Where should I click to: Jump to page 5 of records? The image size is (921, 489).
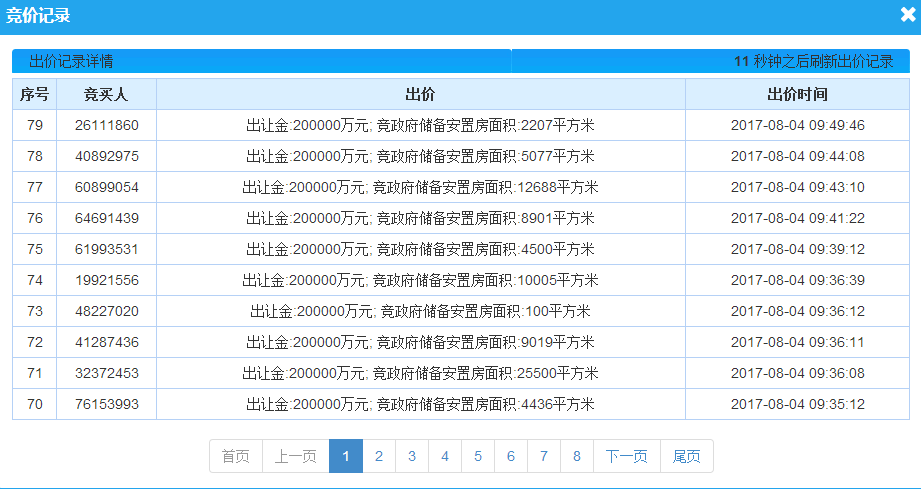[477, 456]
